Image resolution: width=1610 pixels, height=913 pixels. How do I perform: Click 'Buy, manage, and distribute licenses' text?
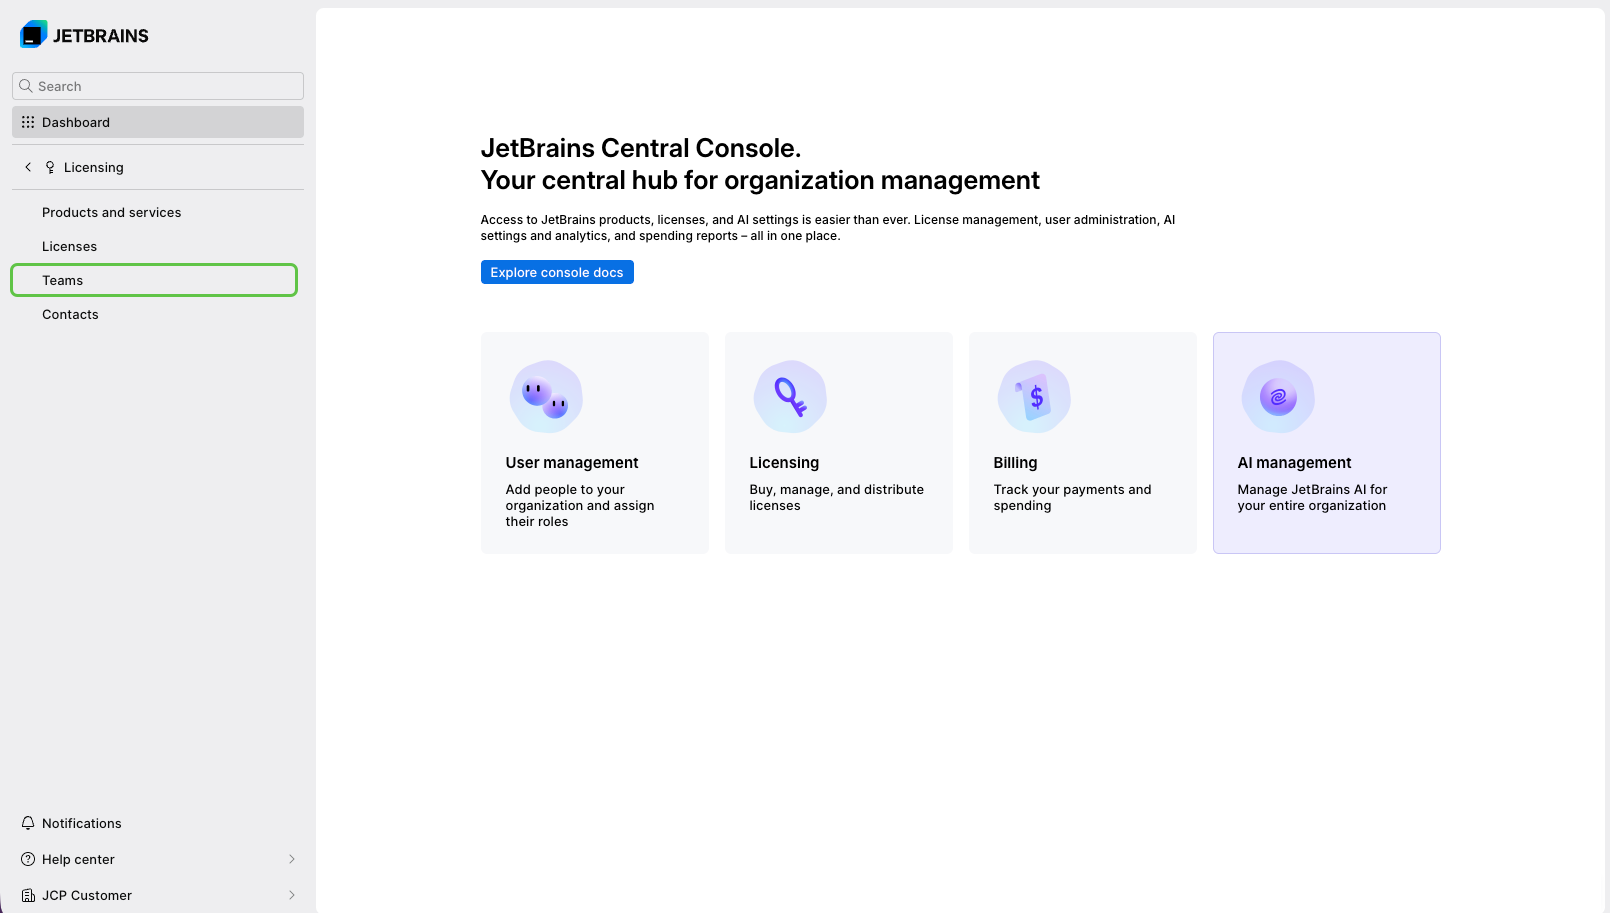pos(837,497)
